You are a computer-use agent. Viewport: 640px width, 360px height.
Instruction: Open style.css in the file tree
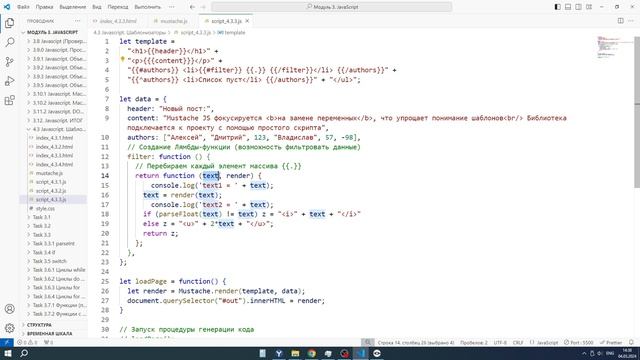(45, 209)
